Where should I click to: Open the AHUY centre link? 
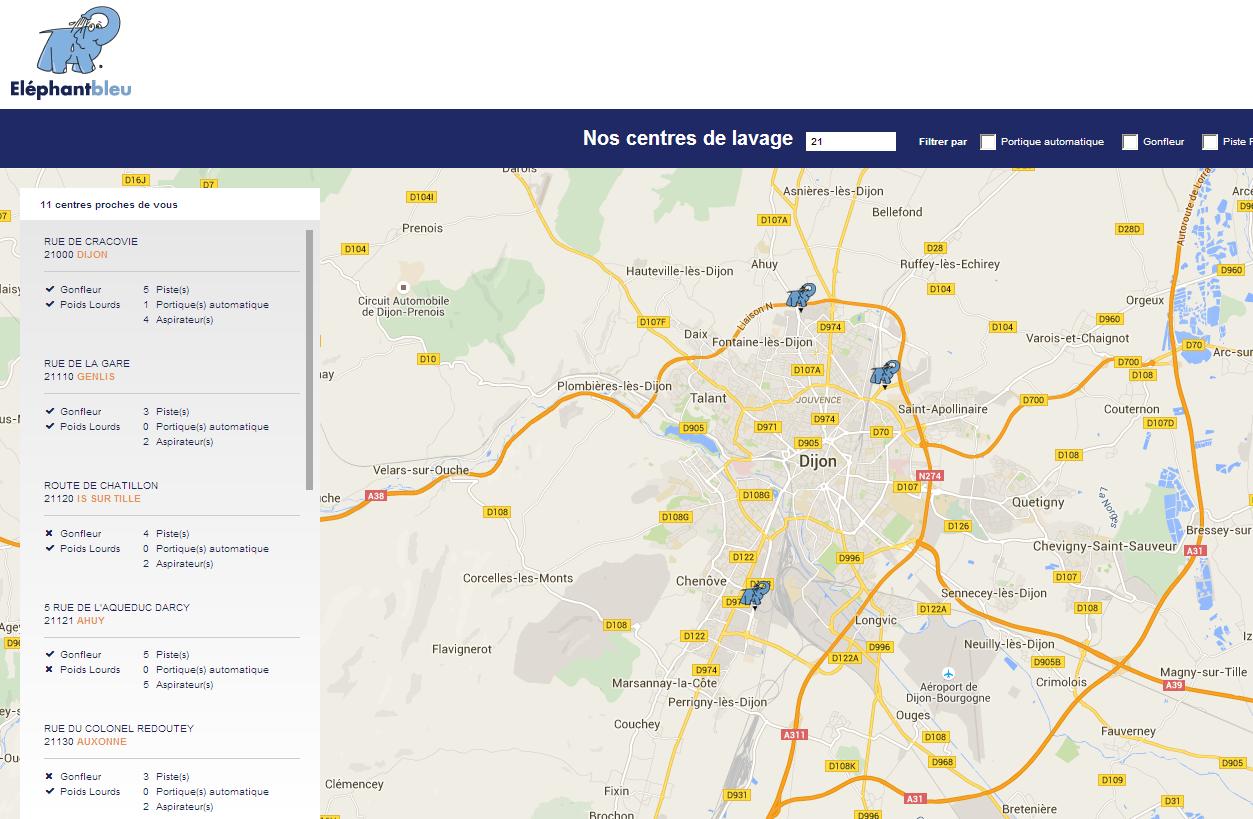[x=91, y=621]
